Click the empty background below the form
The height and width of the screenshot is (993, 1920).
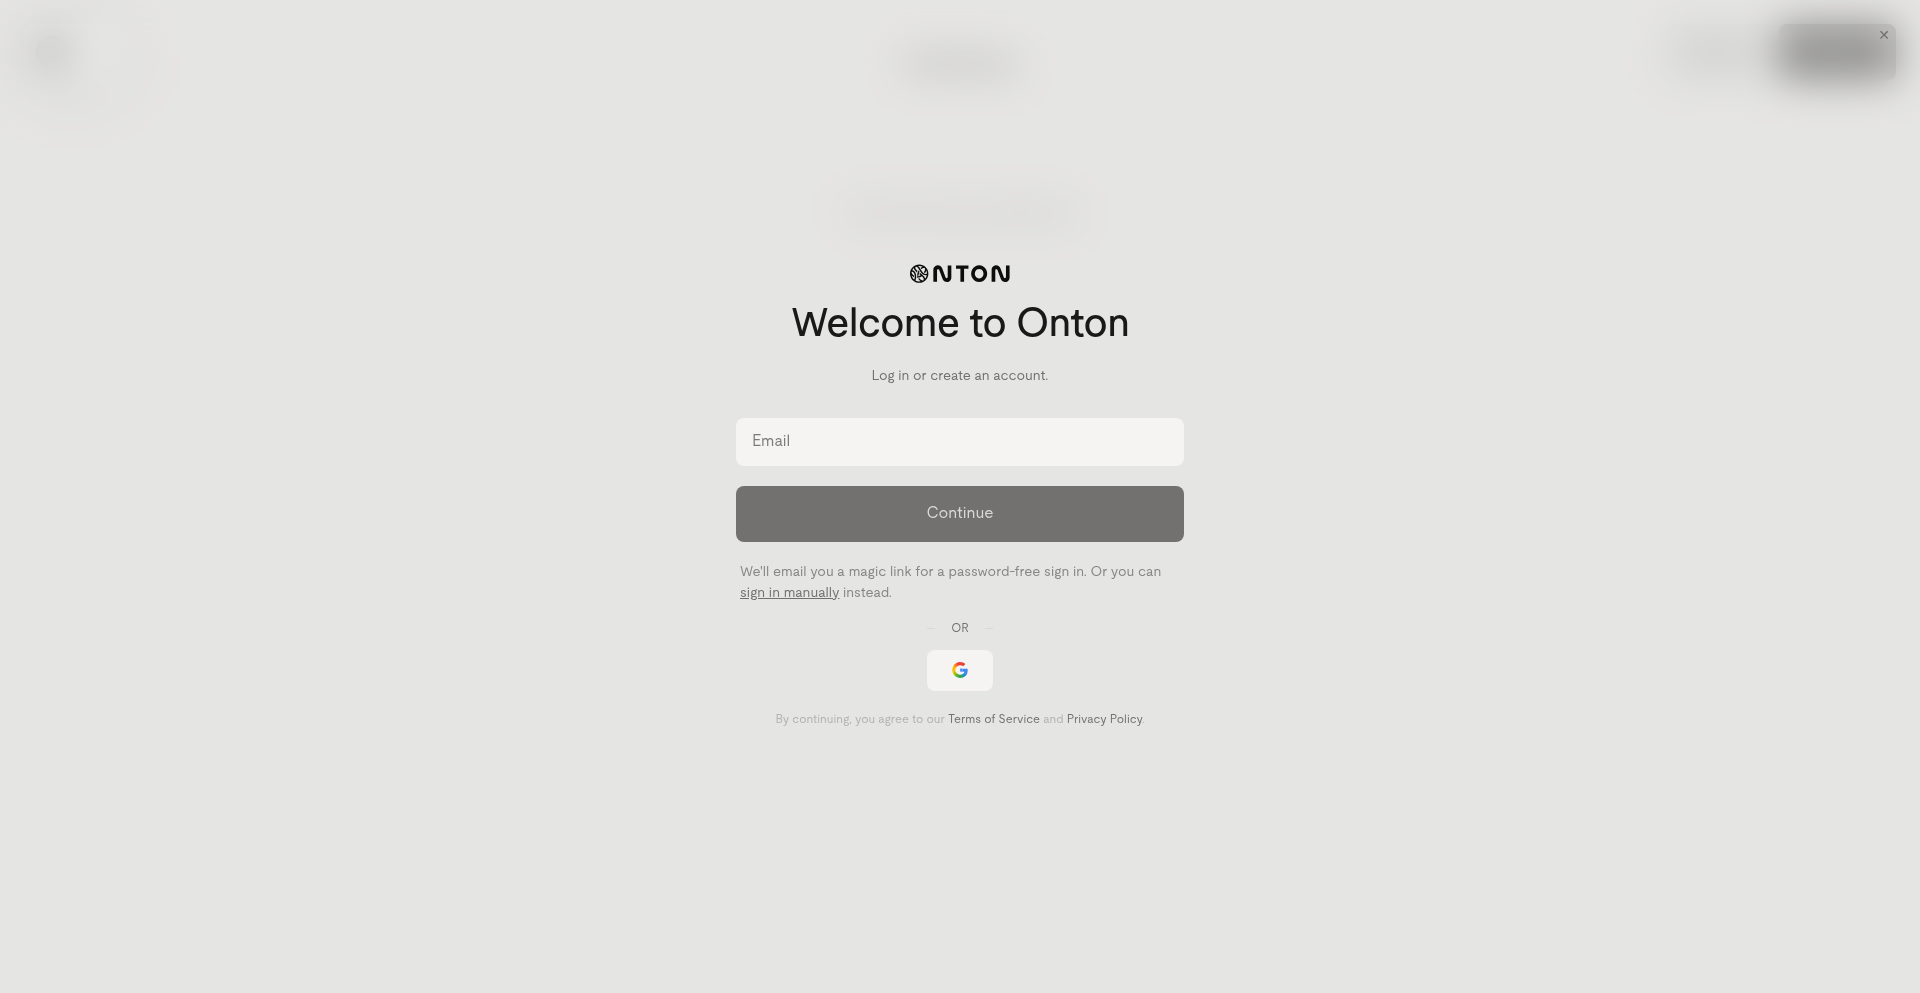point(960,860)
